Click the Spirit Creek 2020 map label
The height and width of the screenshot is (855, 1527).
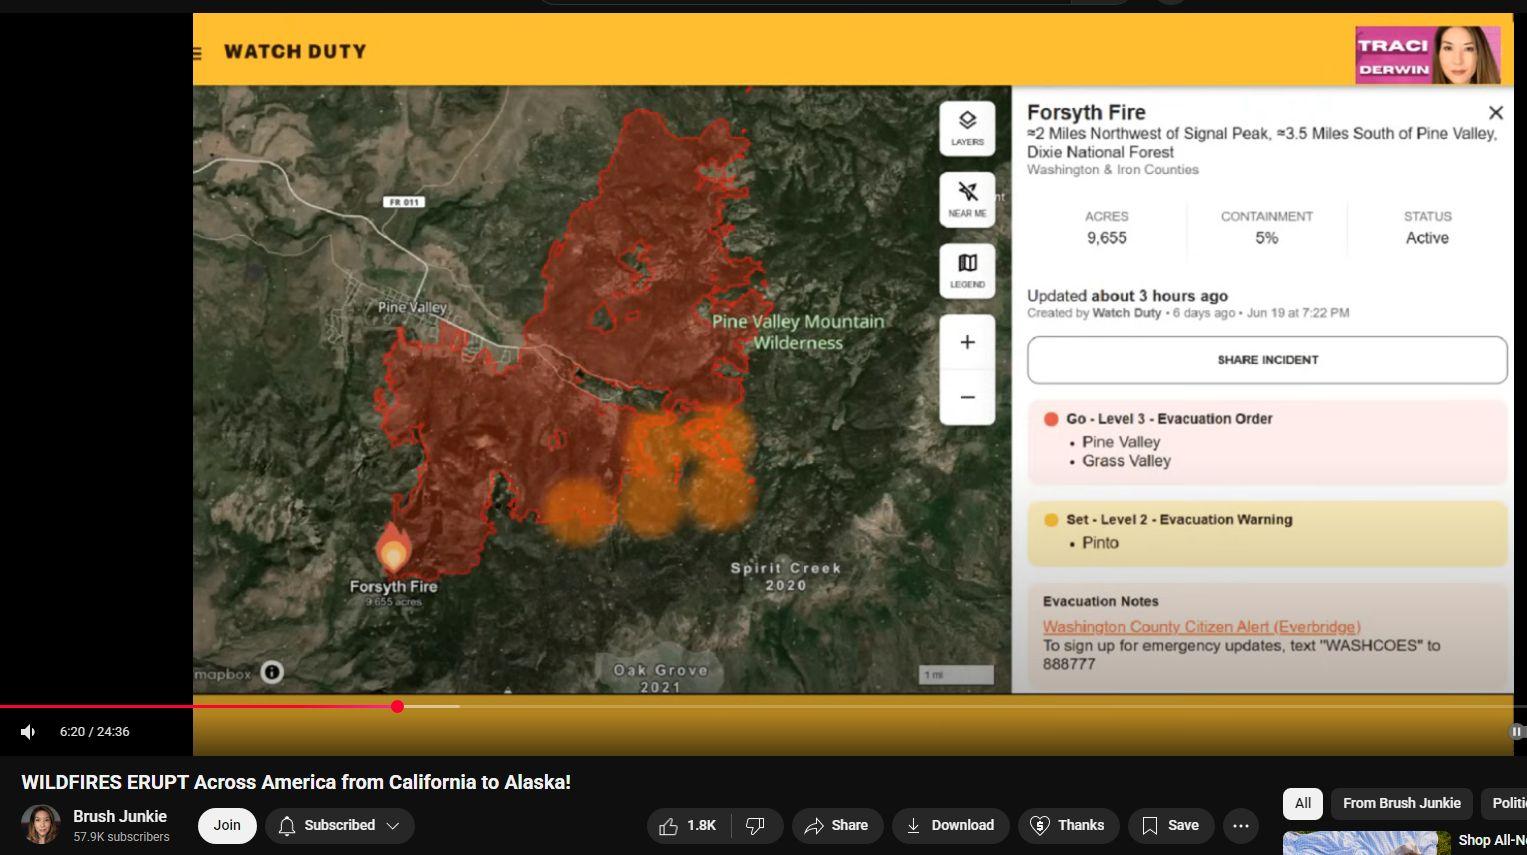(x=786, y=576)
